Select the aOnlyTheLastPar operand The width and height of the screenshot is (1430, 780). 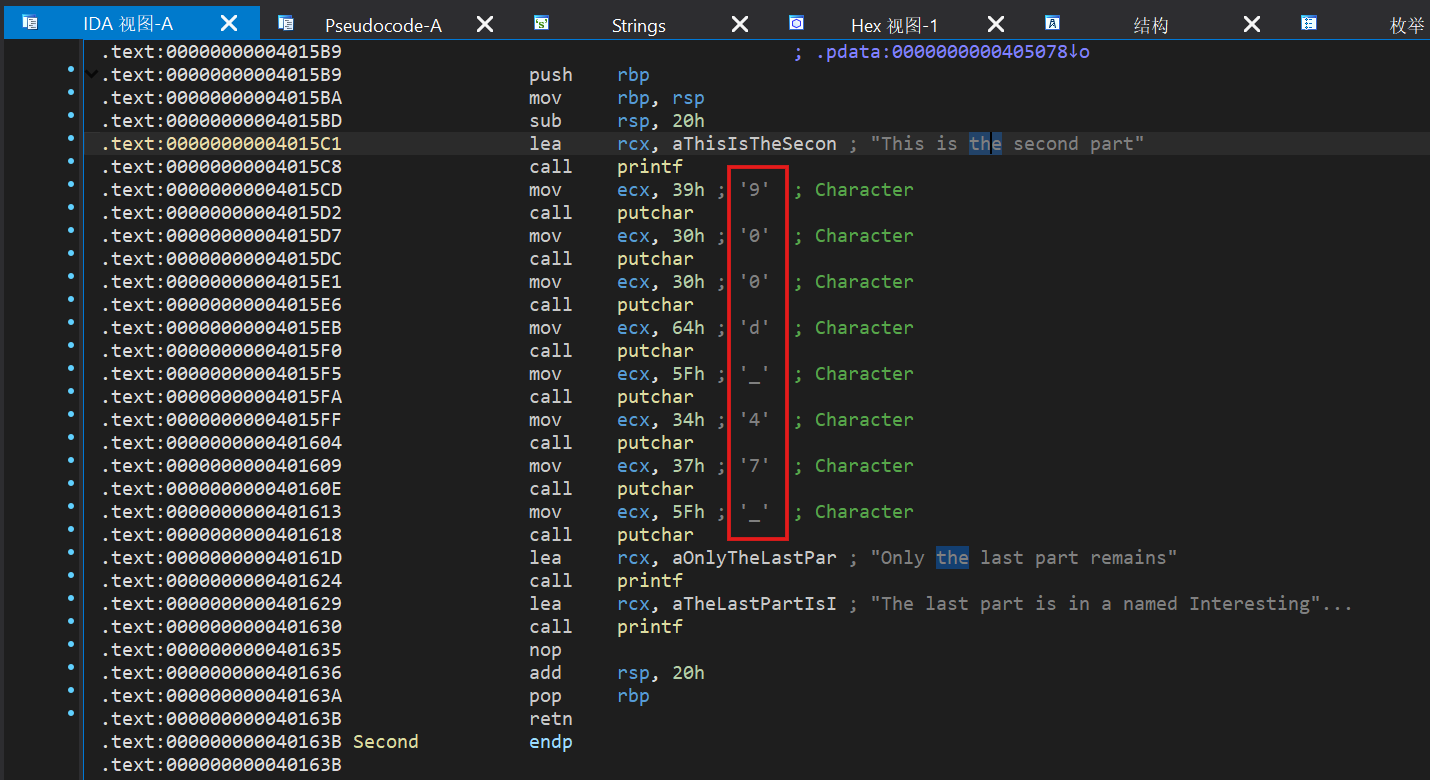click(x=755, y=558)
